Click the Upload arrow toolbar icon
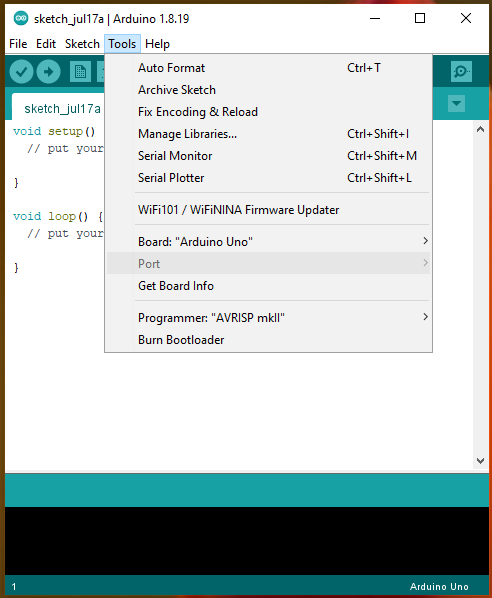Viewport: 492px width, 598px height. pyautogui.click(x=48, y=71)
